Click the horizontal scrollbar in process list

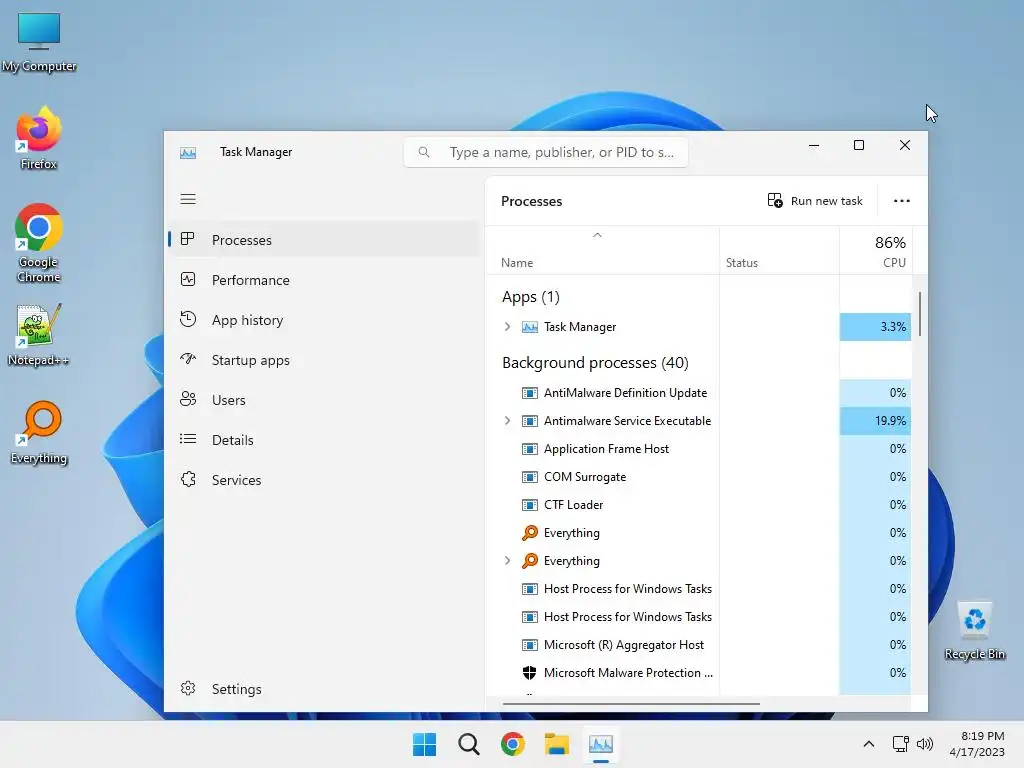click(631, 704)
